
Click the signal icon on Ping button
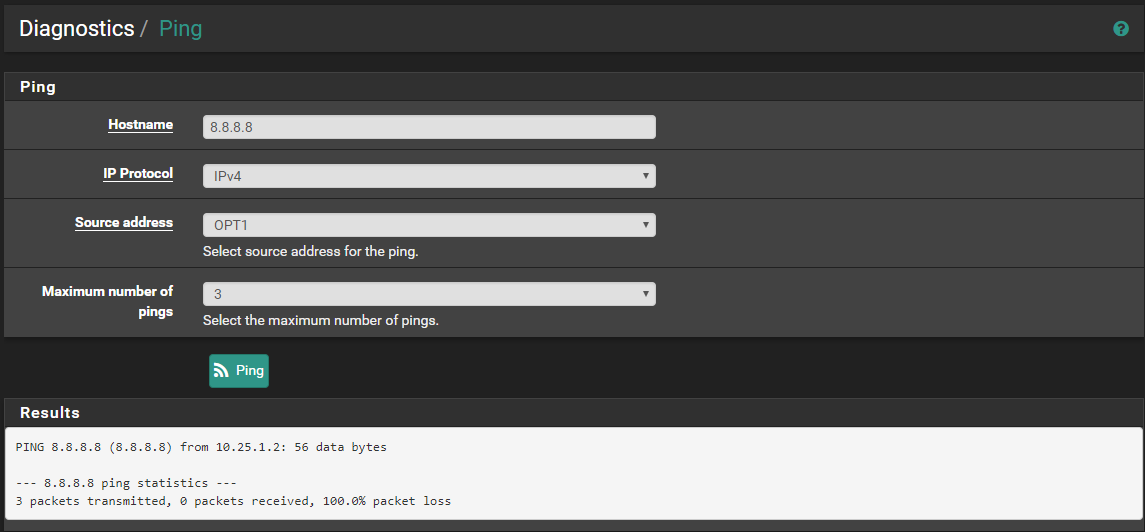[221, 371]
